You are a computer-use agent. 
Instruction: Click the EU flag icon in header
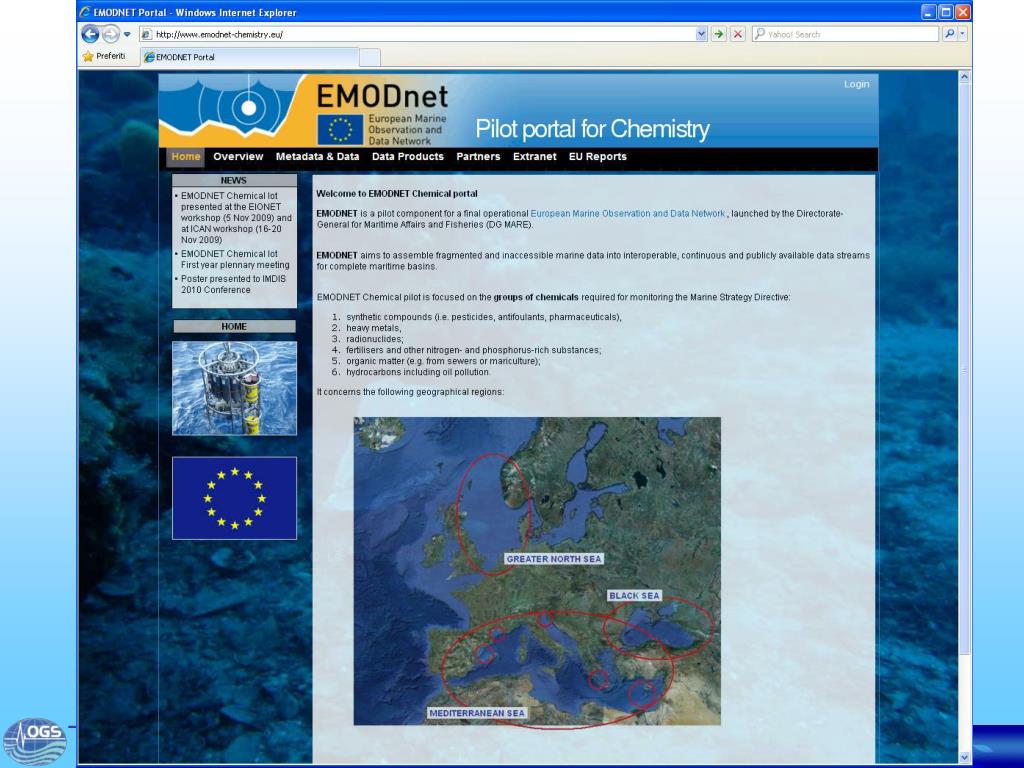340,129
